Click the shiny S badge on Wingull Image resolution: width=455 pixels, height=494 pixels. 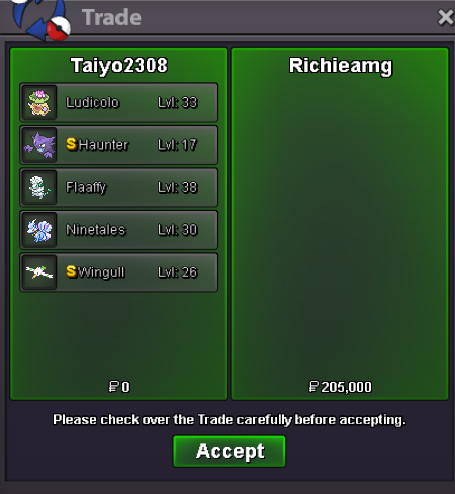tap(71, 272)
